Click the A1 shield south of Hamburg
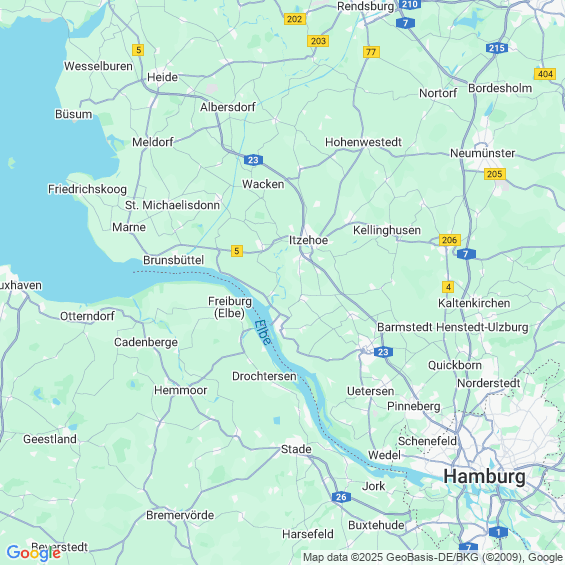565x565 pixels. [498, 532]
